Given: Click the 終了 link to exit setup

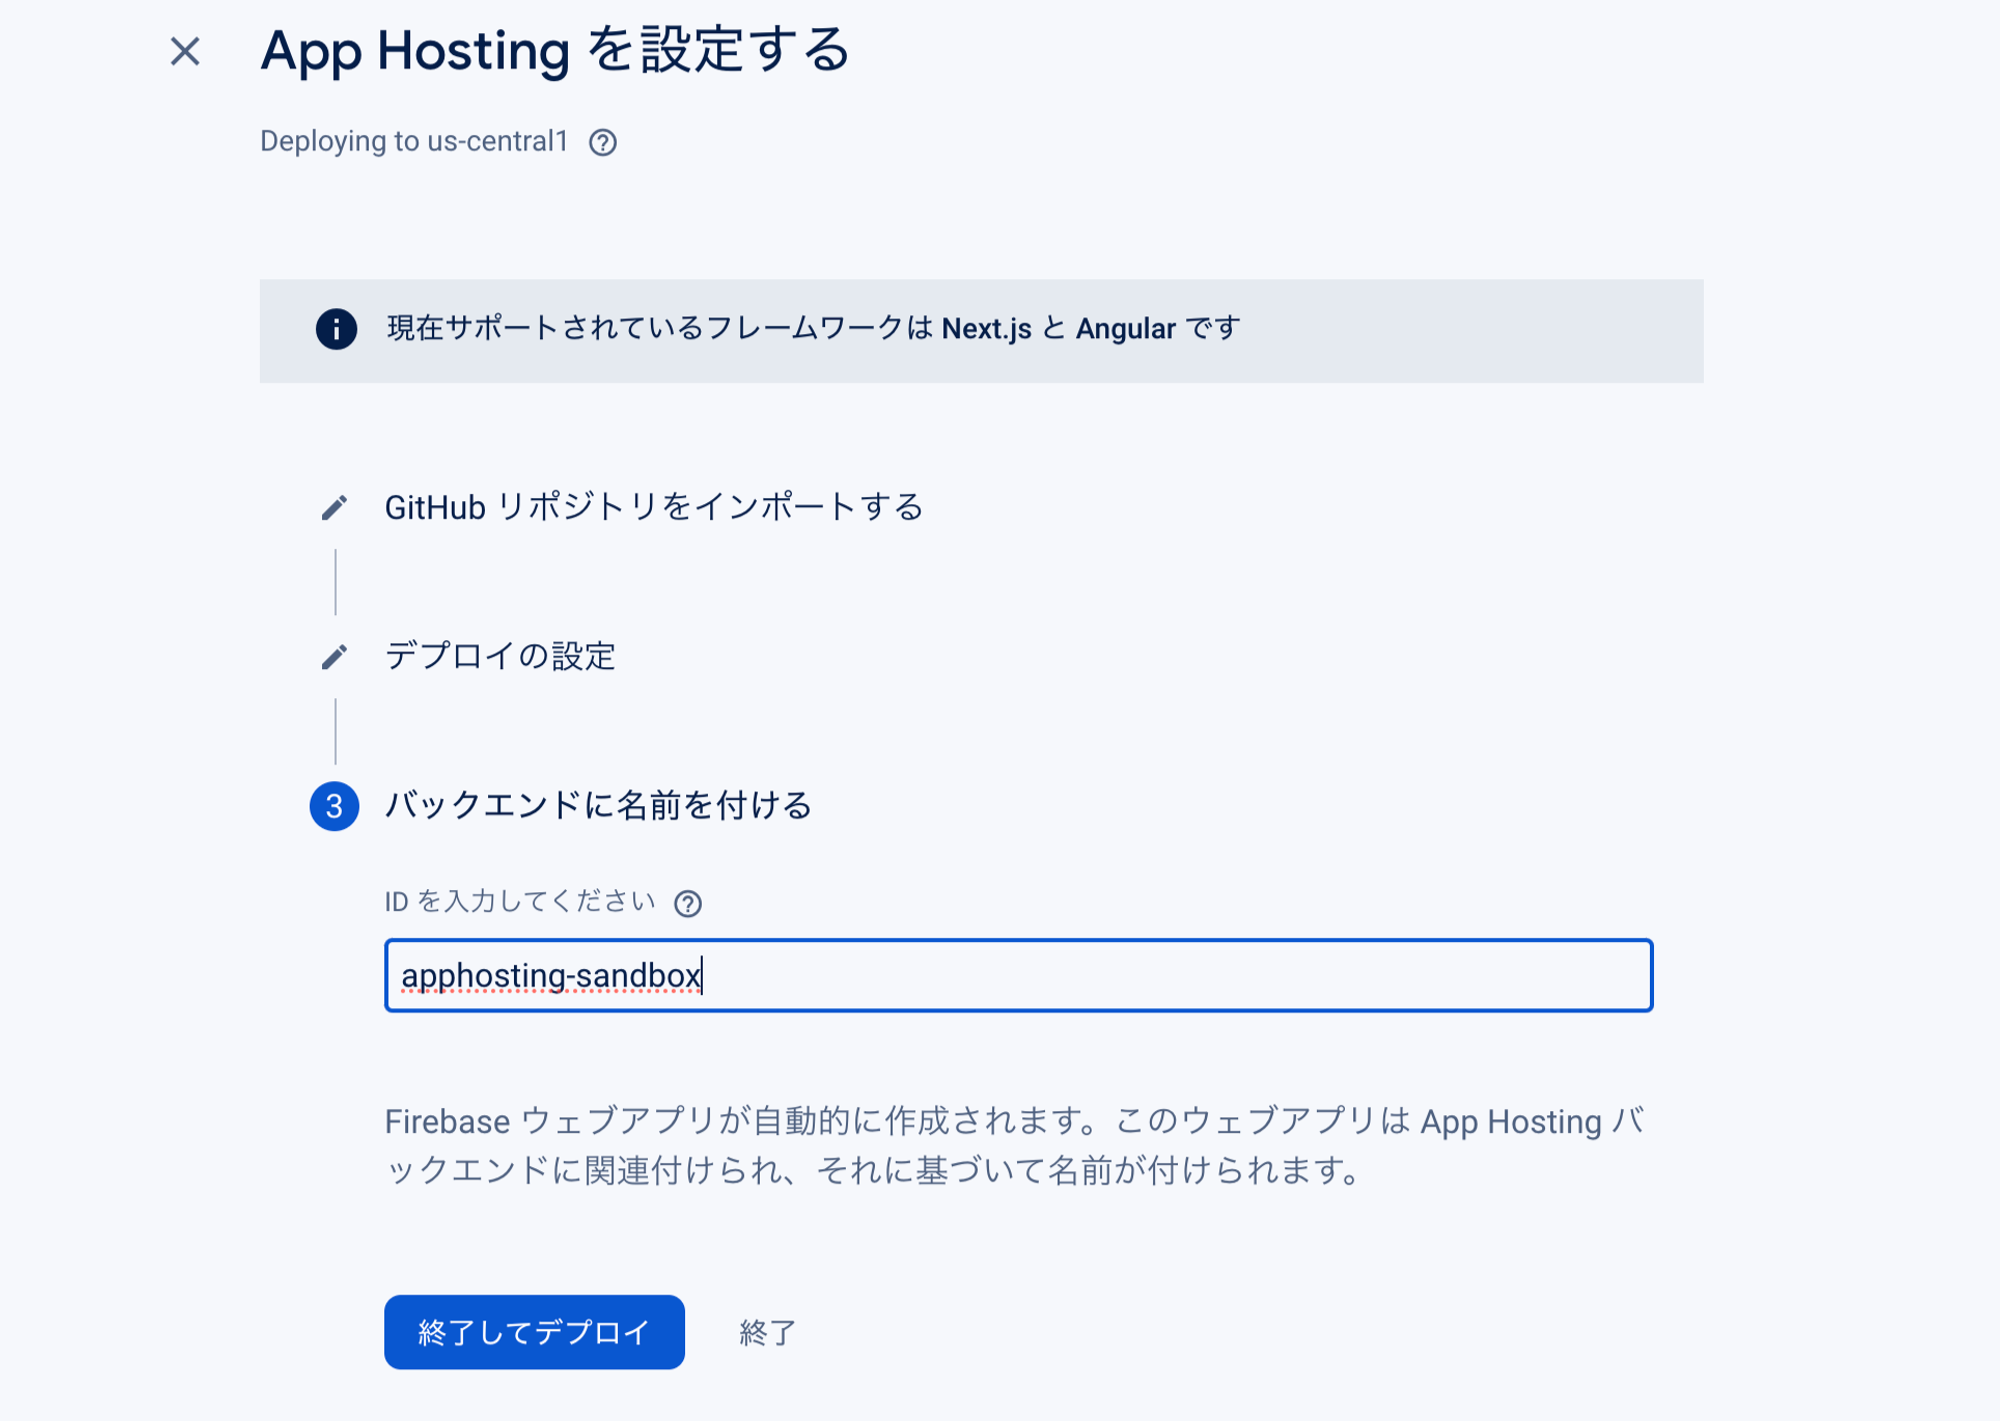Looking at the screenshot, I should click(x=766, y=1331).
